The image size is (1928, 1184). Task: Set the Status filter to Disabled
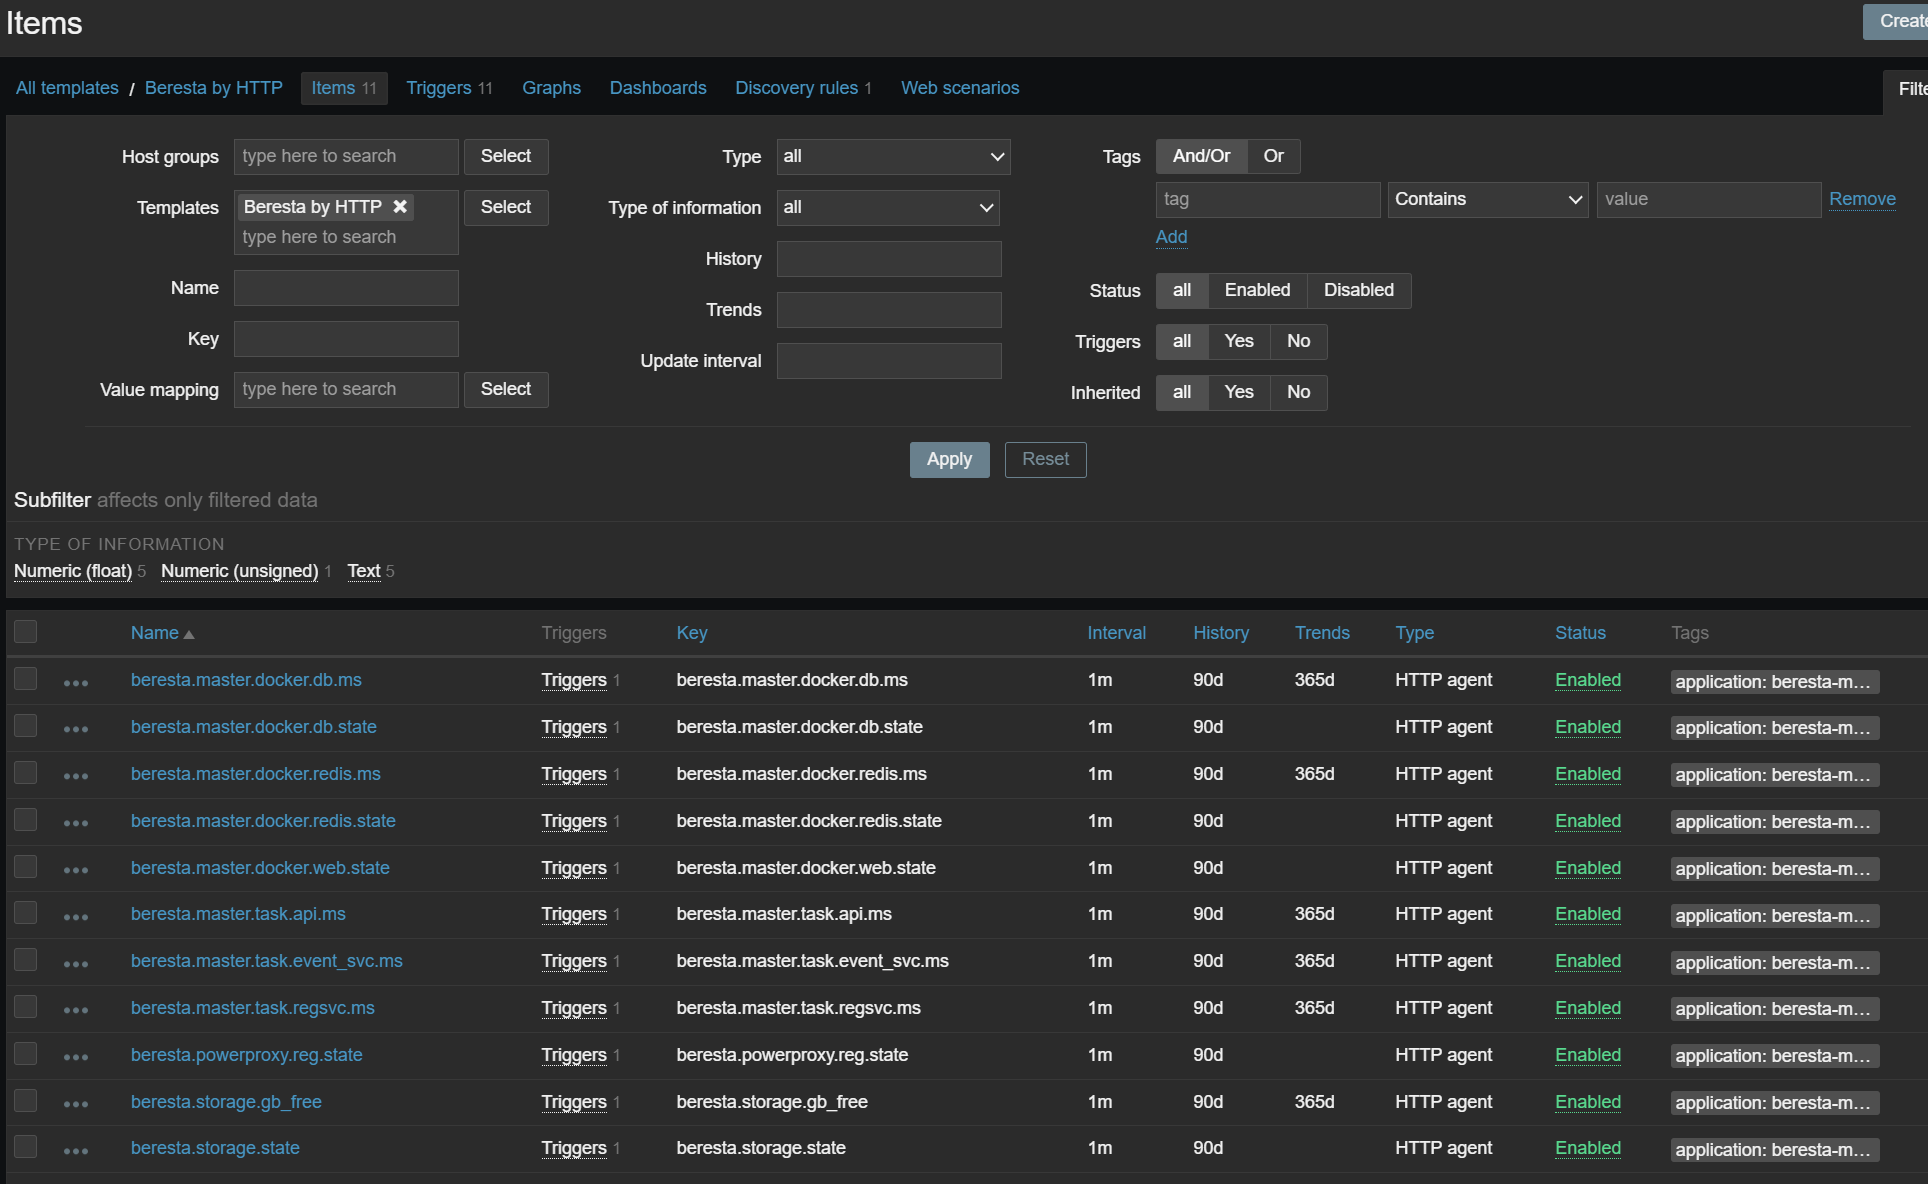(x=1358, y=290)
